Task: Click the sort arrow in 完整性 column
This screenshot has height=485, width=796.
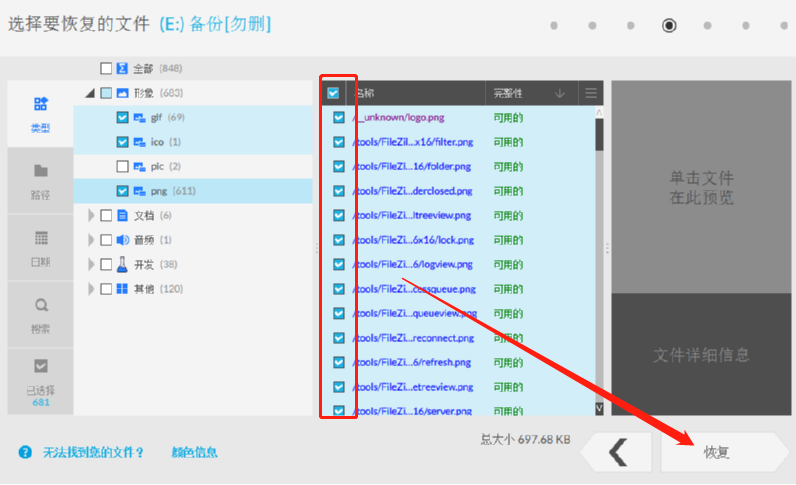Action: 559,93
